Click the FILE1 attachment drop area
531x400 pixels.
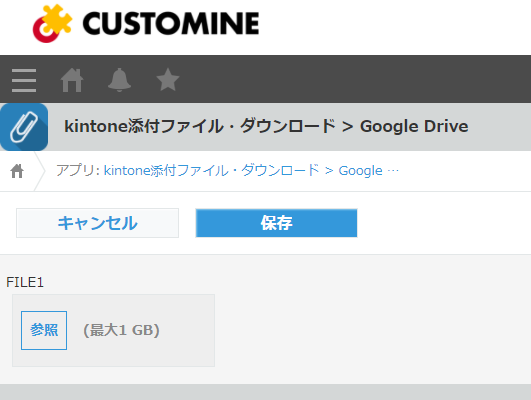click(113, 330)
